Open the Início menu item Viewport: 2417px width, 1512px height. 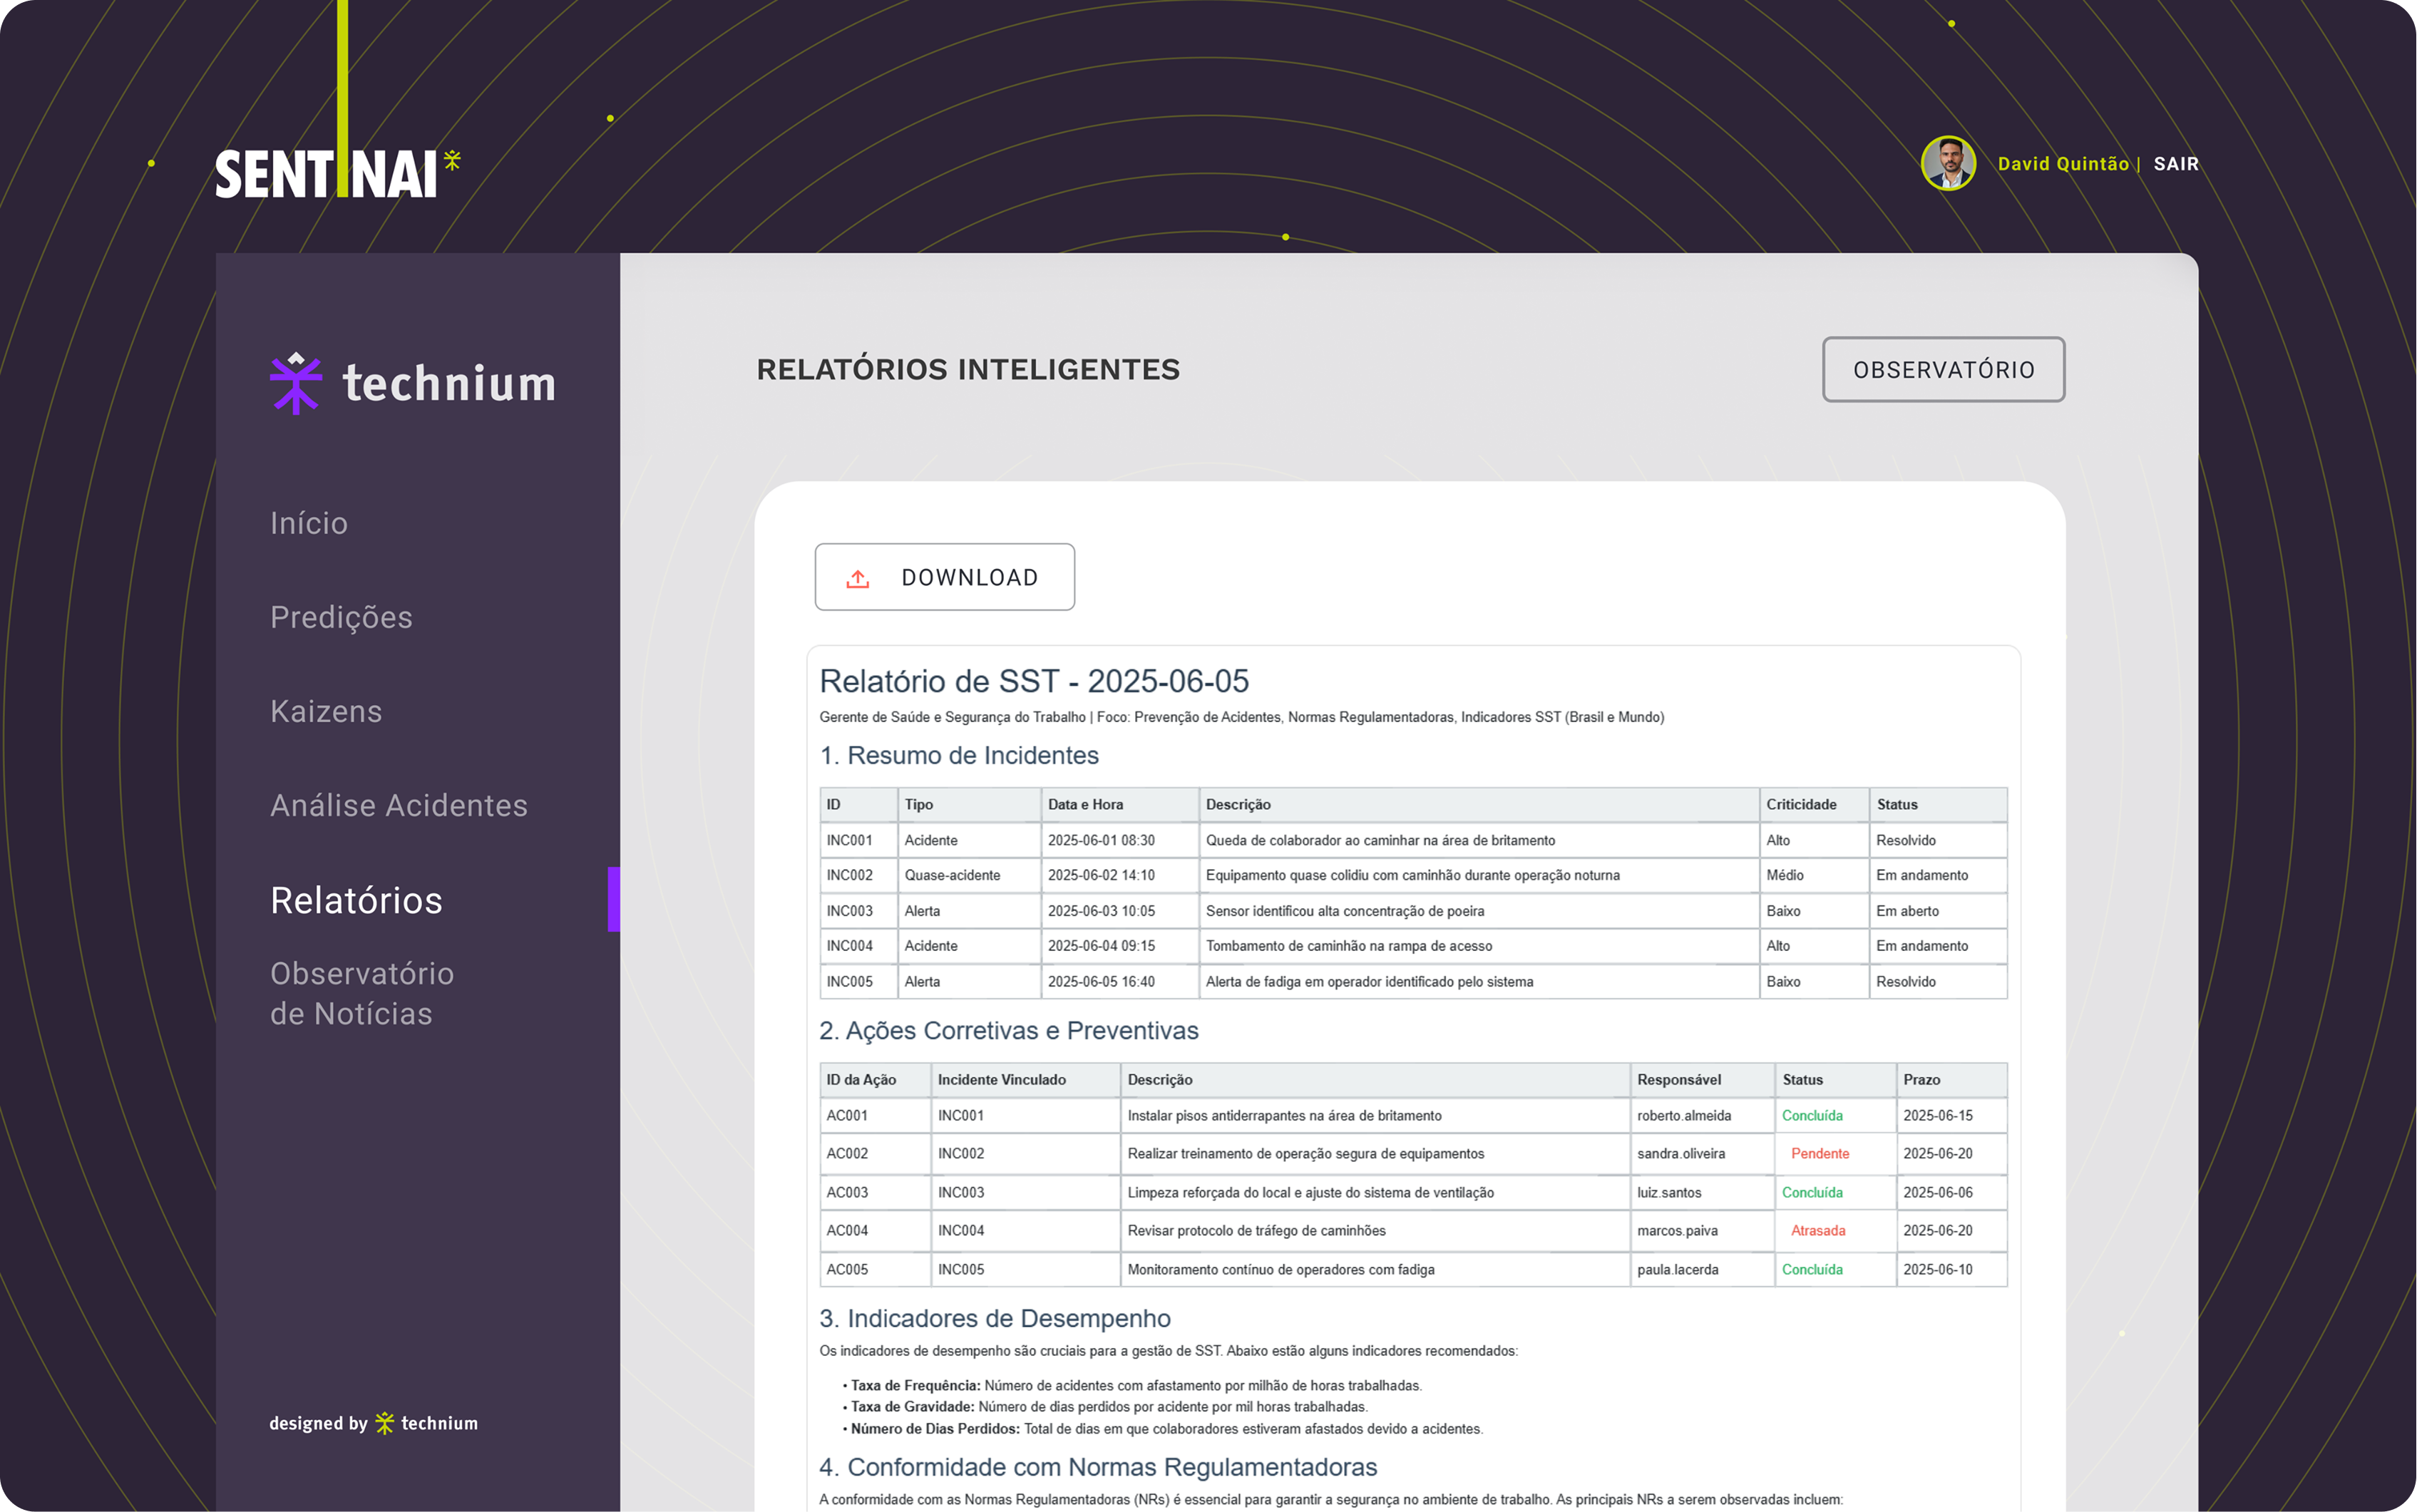click(309, 523)
